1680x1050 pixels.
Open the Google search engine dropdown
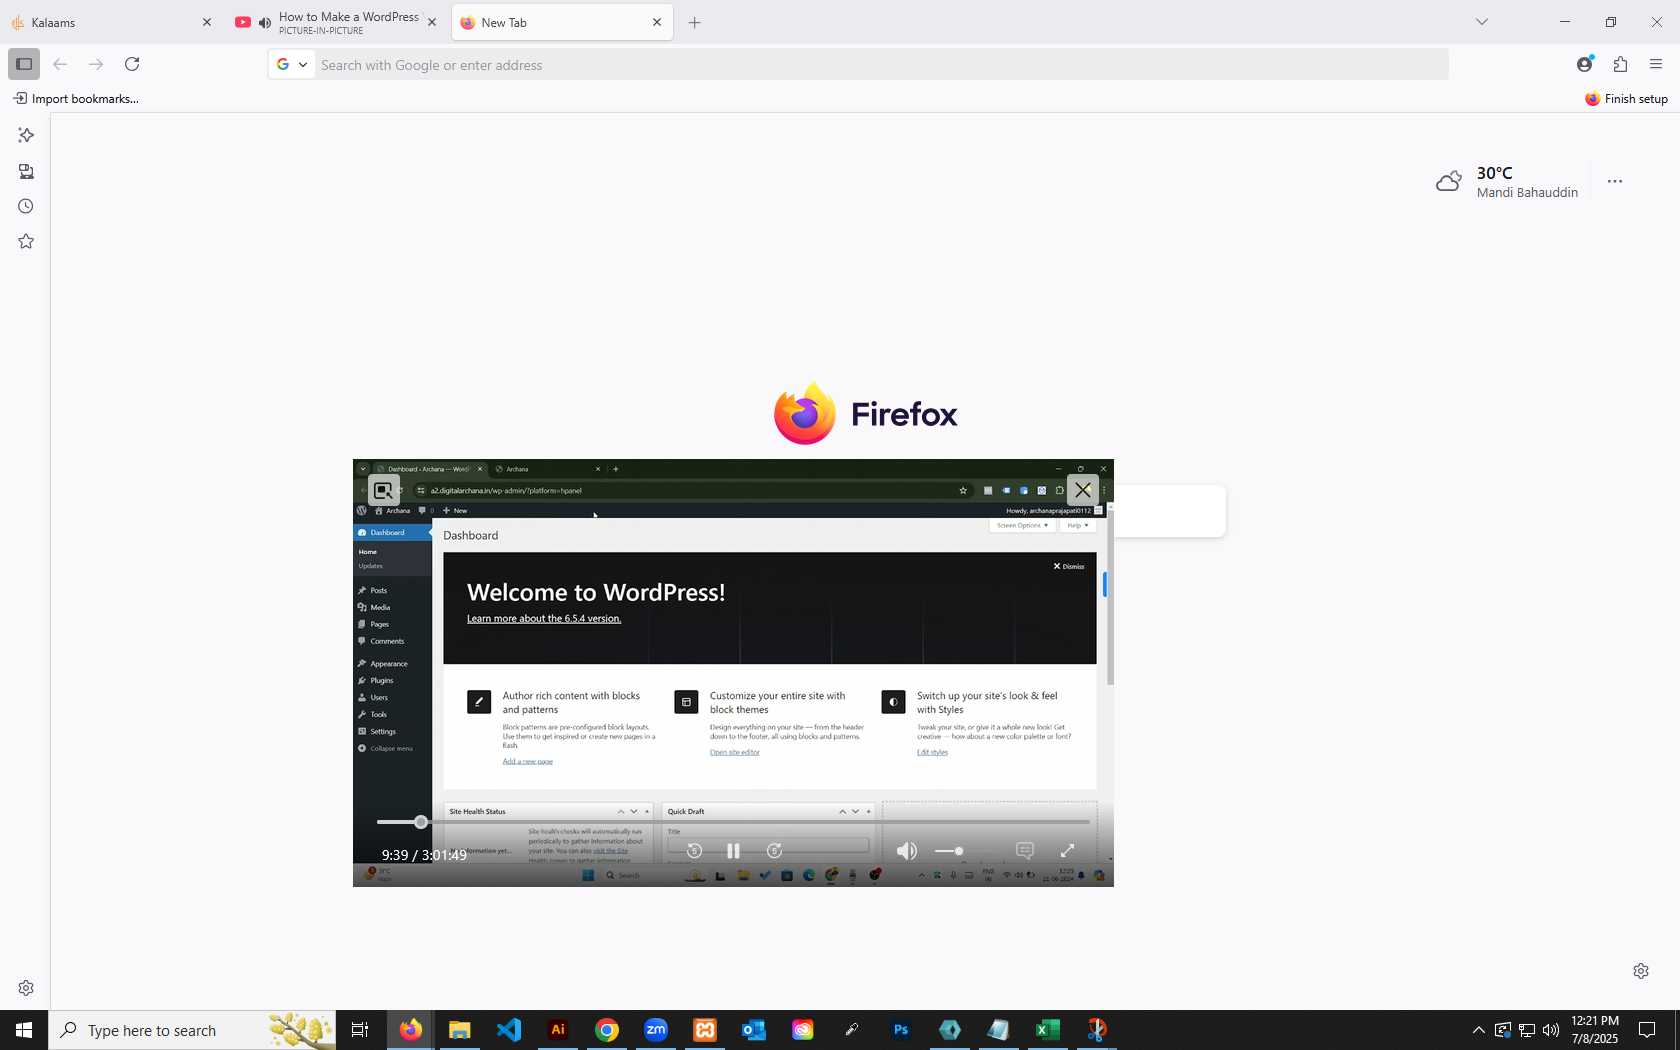291,64
